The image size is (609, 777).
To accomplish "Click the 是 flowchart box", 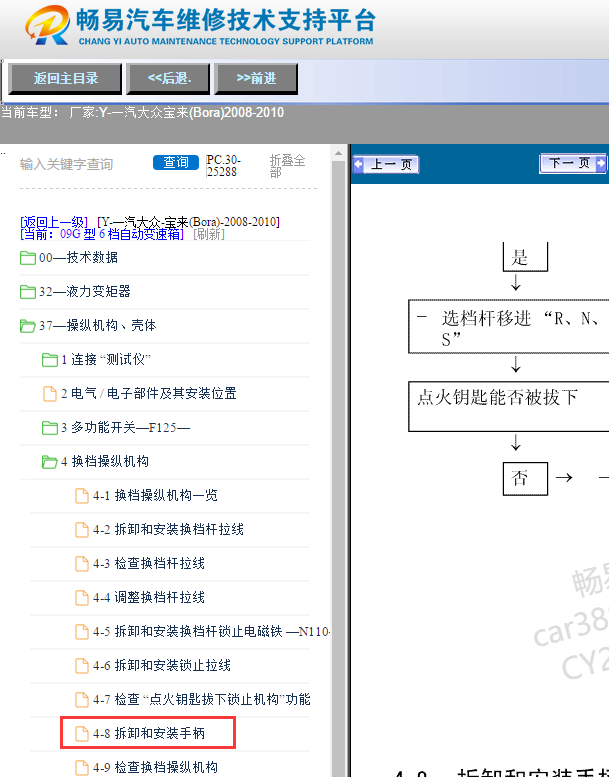I will pyautogui.click(x=525, y=257).
